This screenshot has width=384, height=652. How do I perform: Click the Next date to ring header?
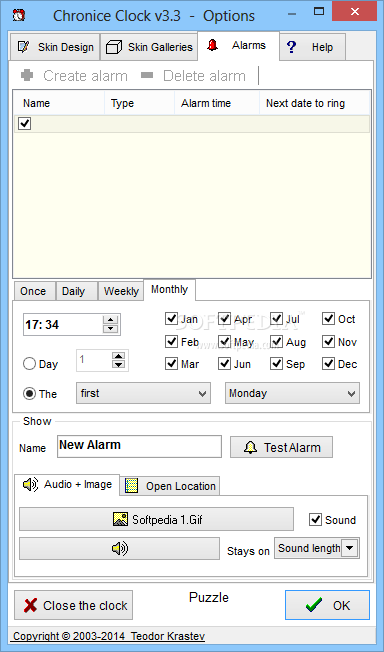[x=315, y=103]
